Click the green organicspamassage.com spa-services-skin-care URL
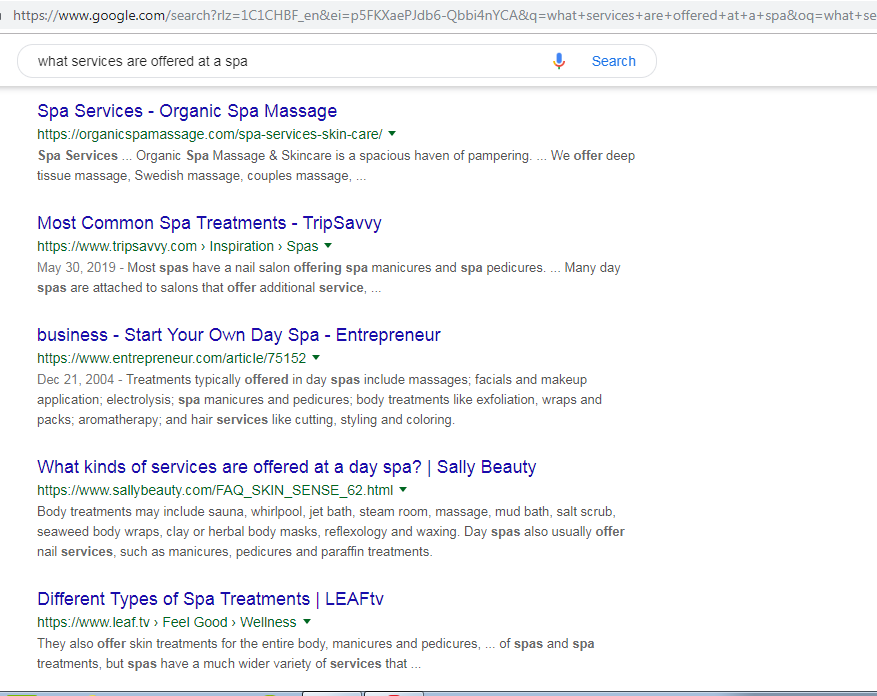This screenshot has height=696, width=877. [210, 134]
